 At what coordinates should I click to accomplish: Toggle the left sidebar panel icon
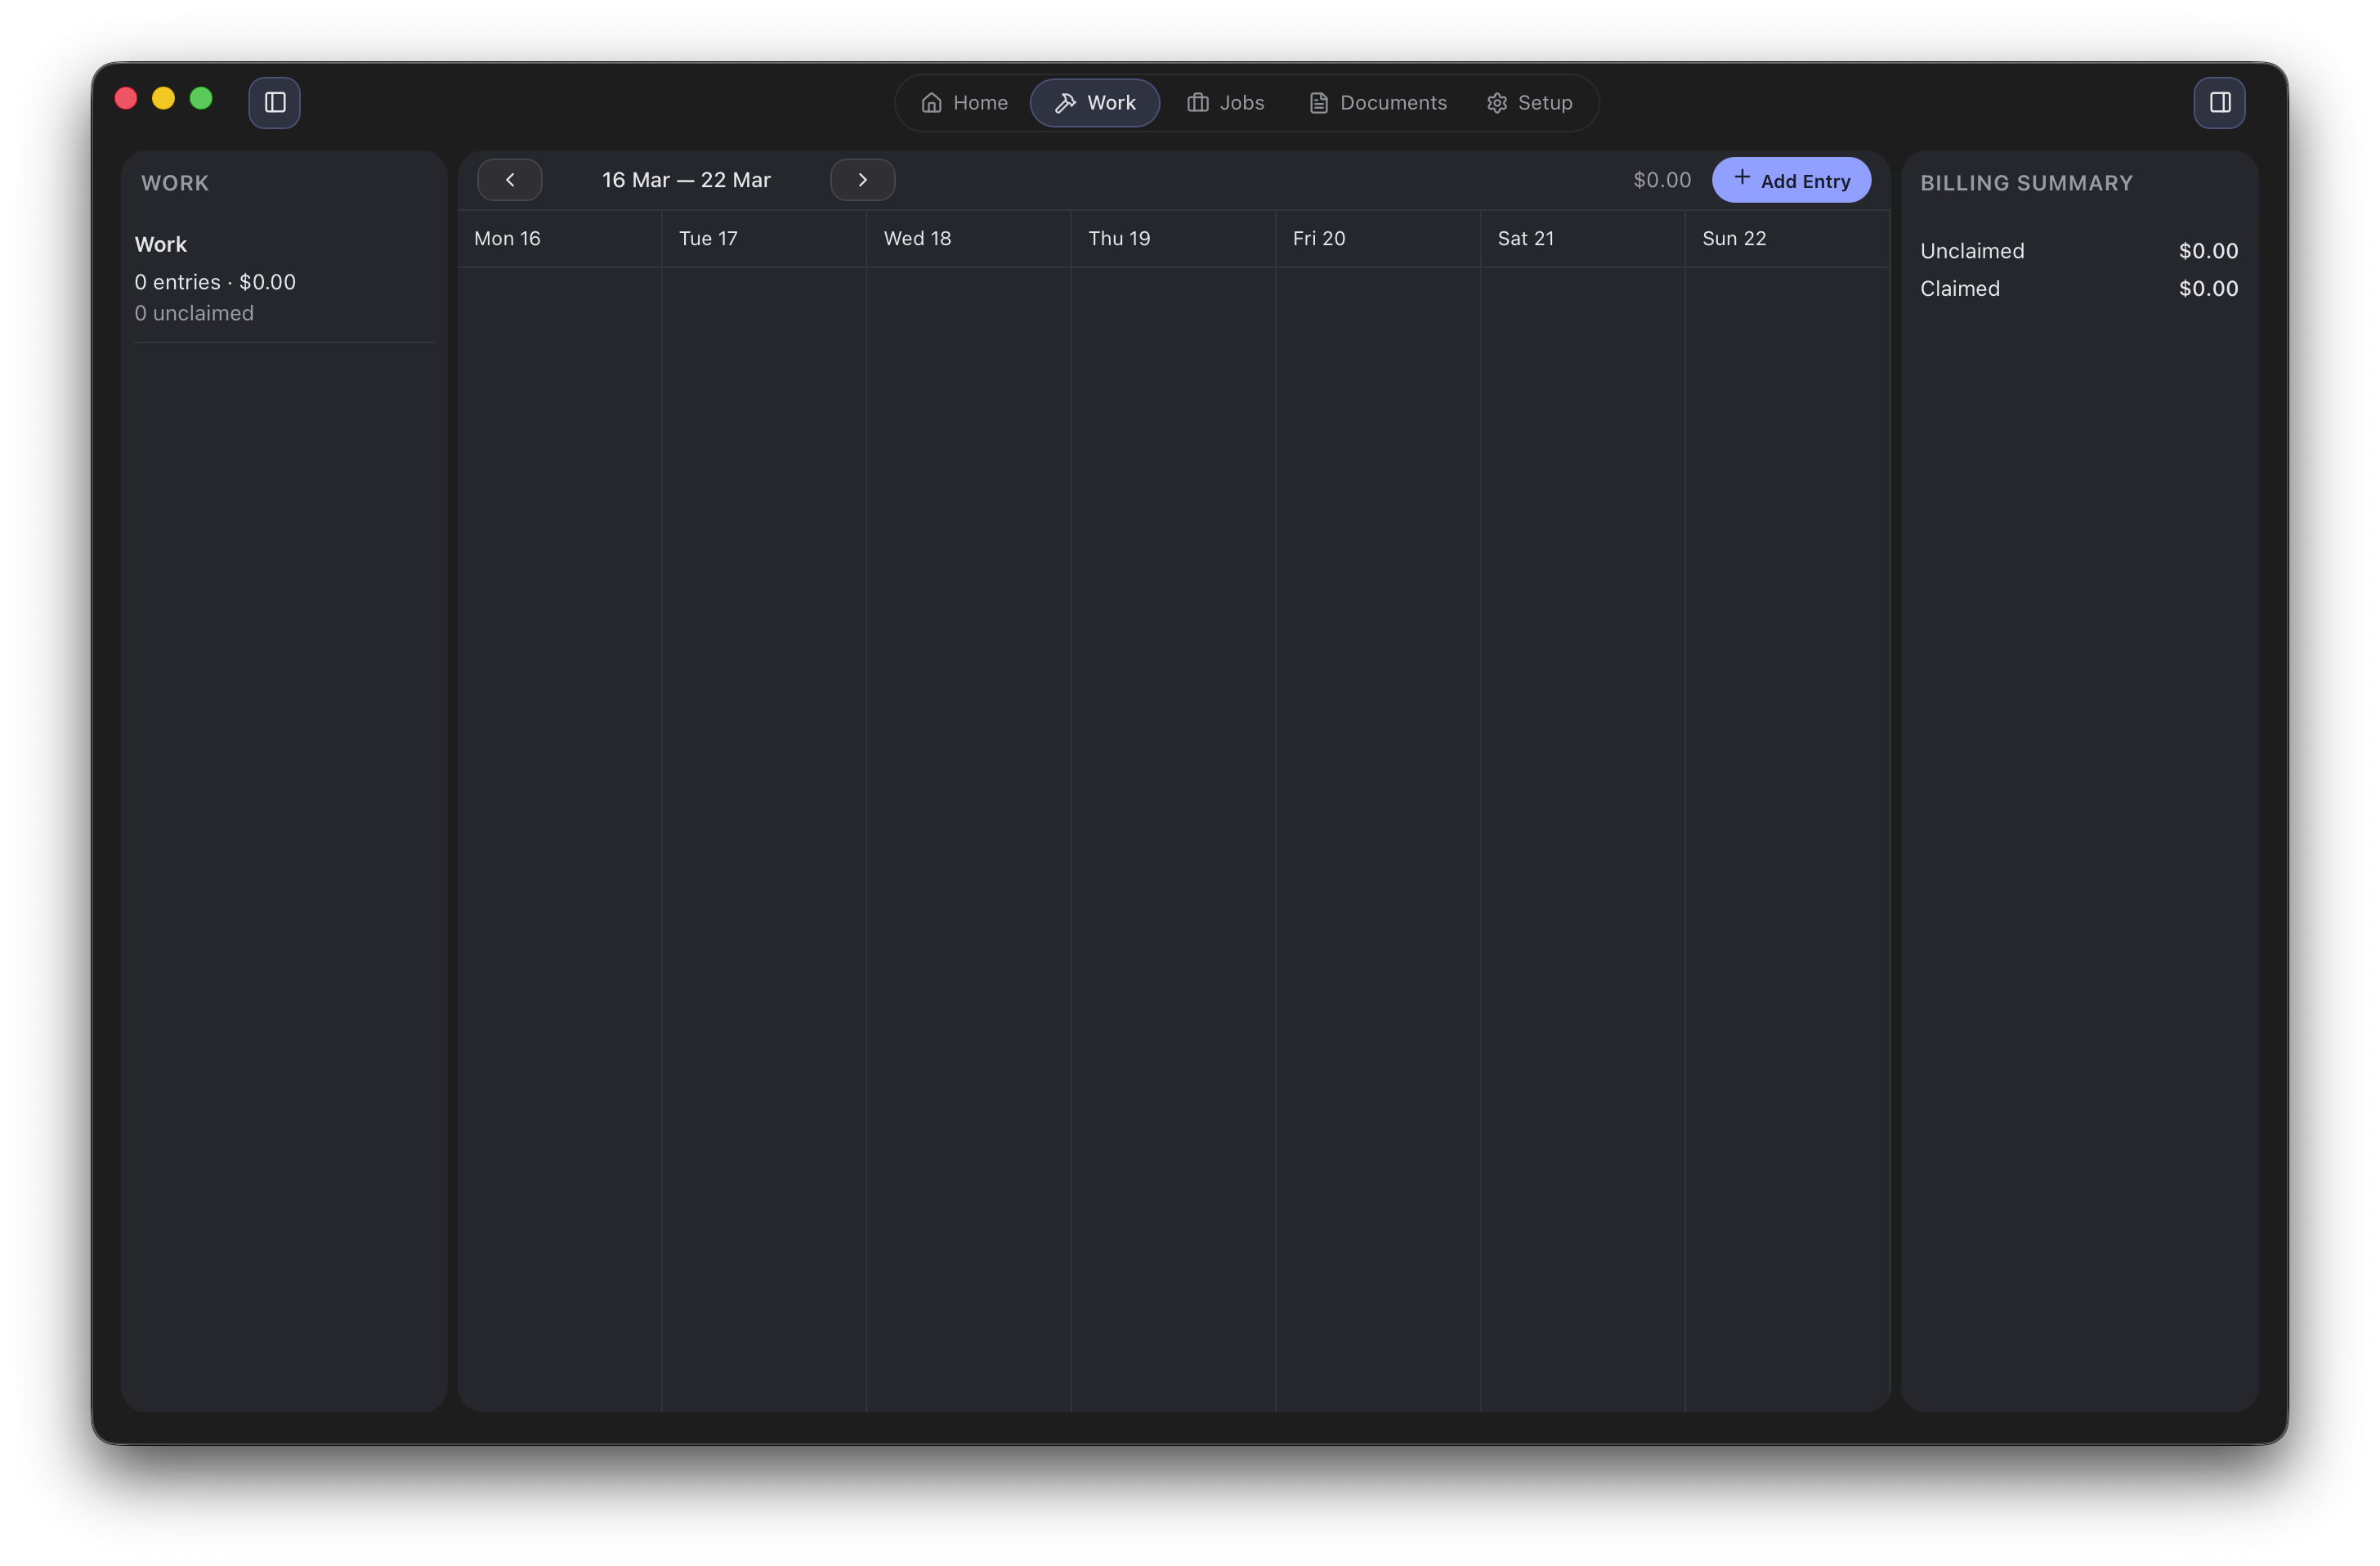[274, 103]
